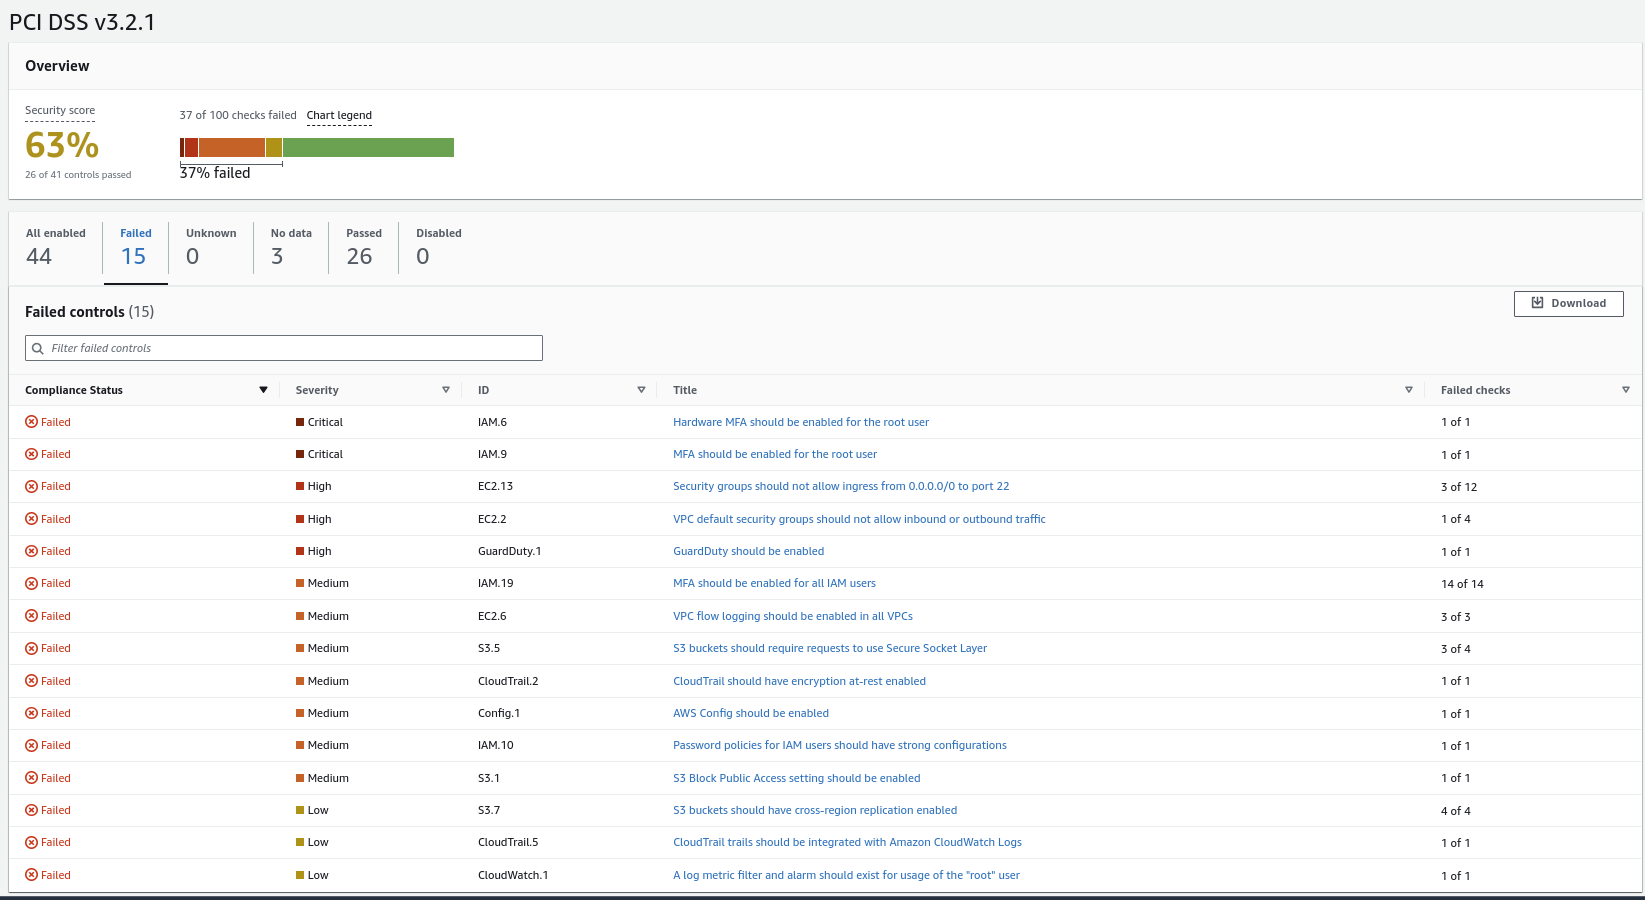Screen dimensions: 1645x900
Task: Click the yellow low segment of chart bar
Action: pyautogui.click(x=274, y=148)
